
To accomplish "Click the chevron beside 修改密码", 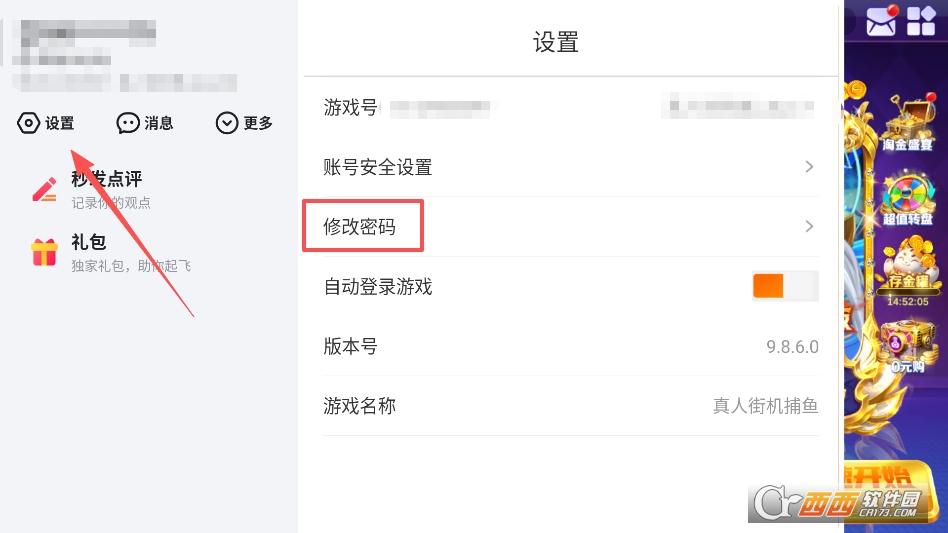I will (809, 227).
